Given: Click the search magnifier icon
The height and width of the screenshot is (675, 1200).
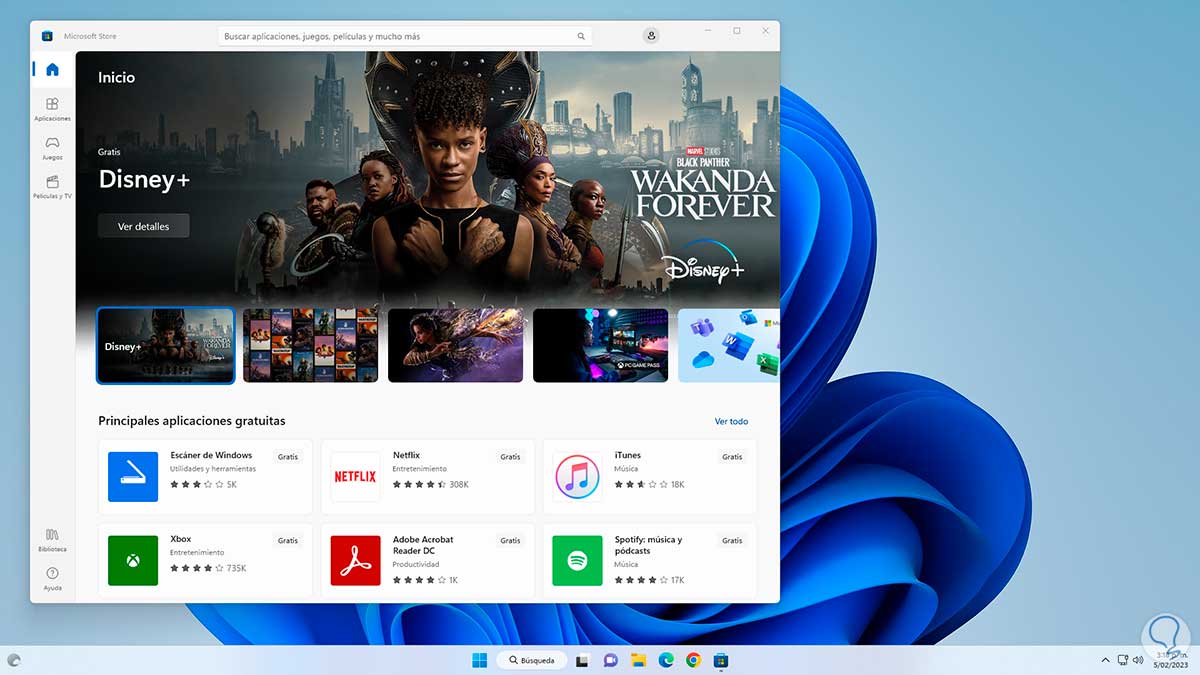Looking at the screenshot, I should [581, 36].
